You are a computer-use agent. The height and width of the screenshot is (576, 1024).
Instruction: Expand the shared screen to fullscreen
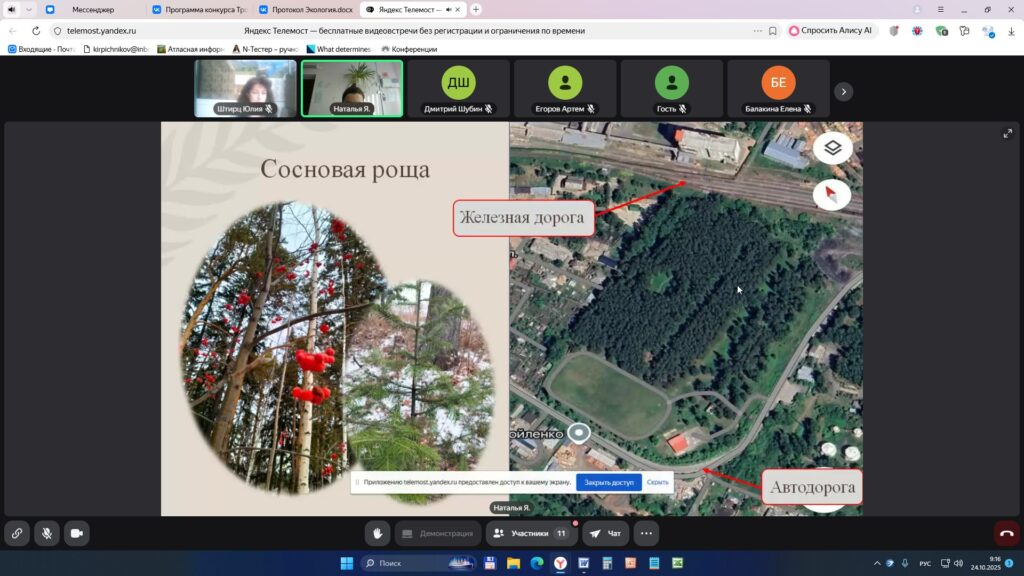tap(1007, 134)
